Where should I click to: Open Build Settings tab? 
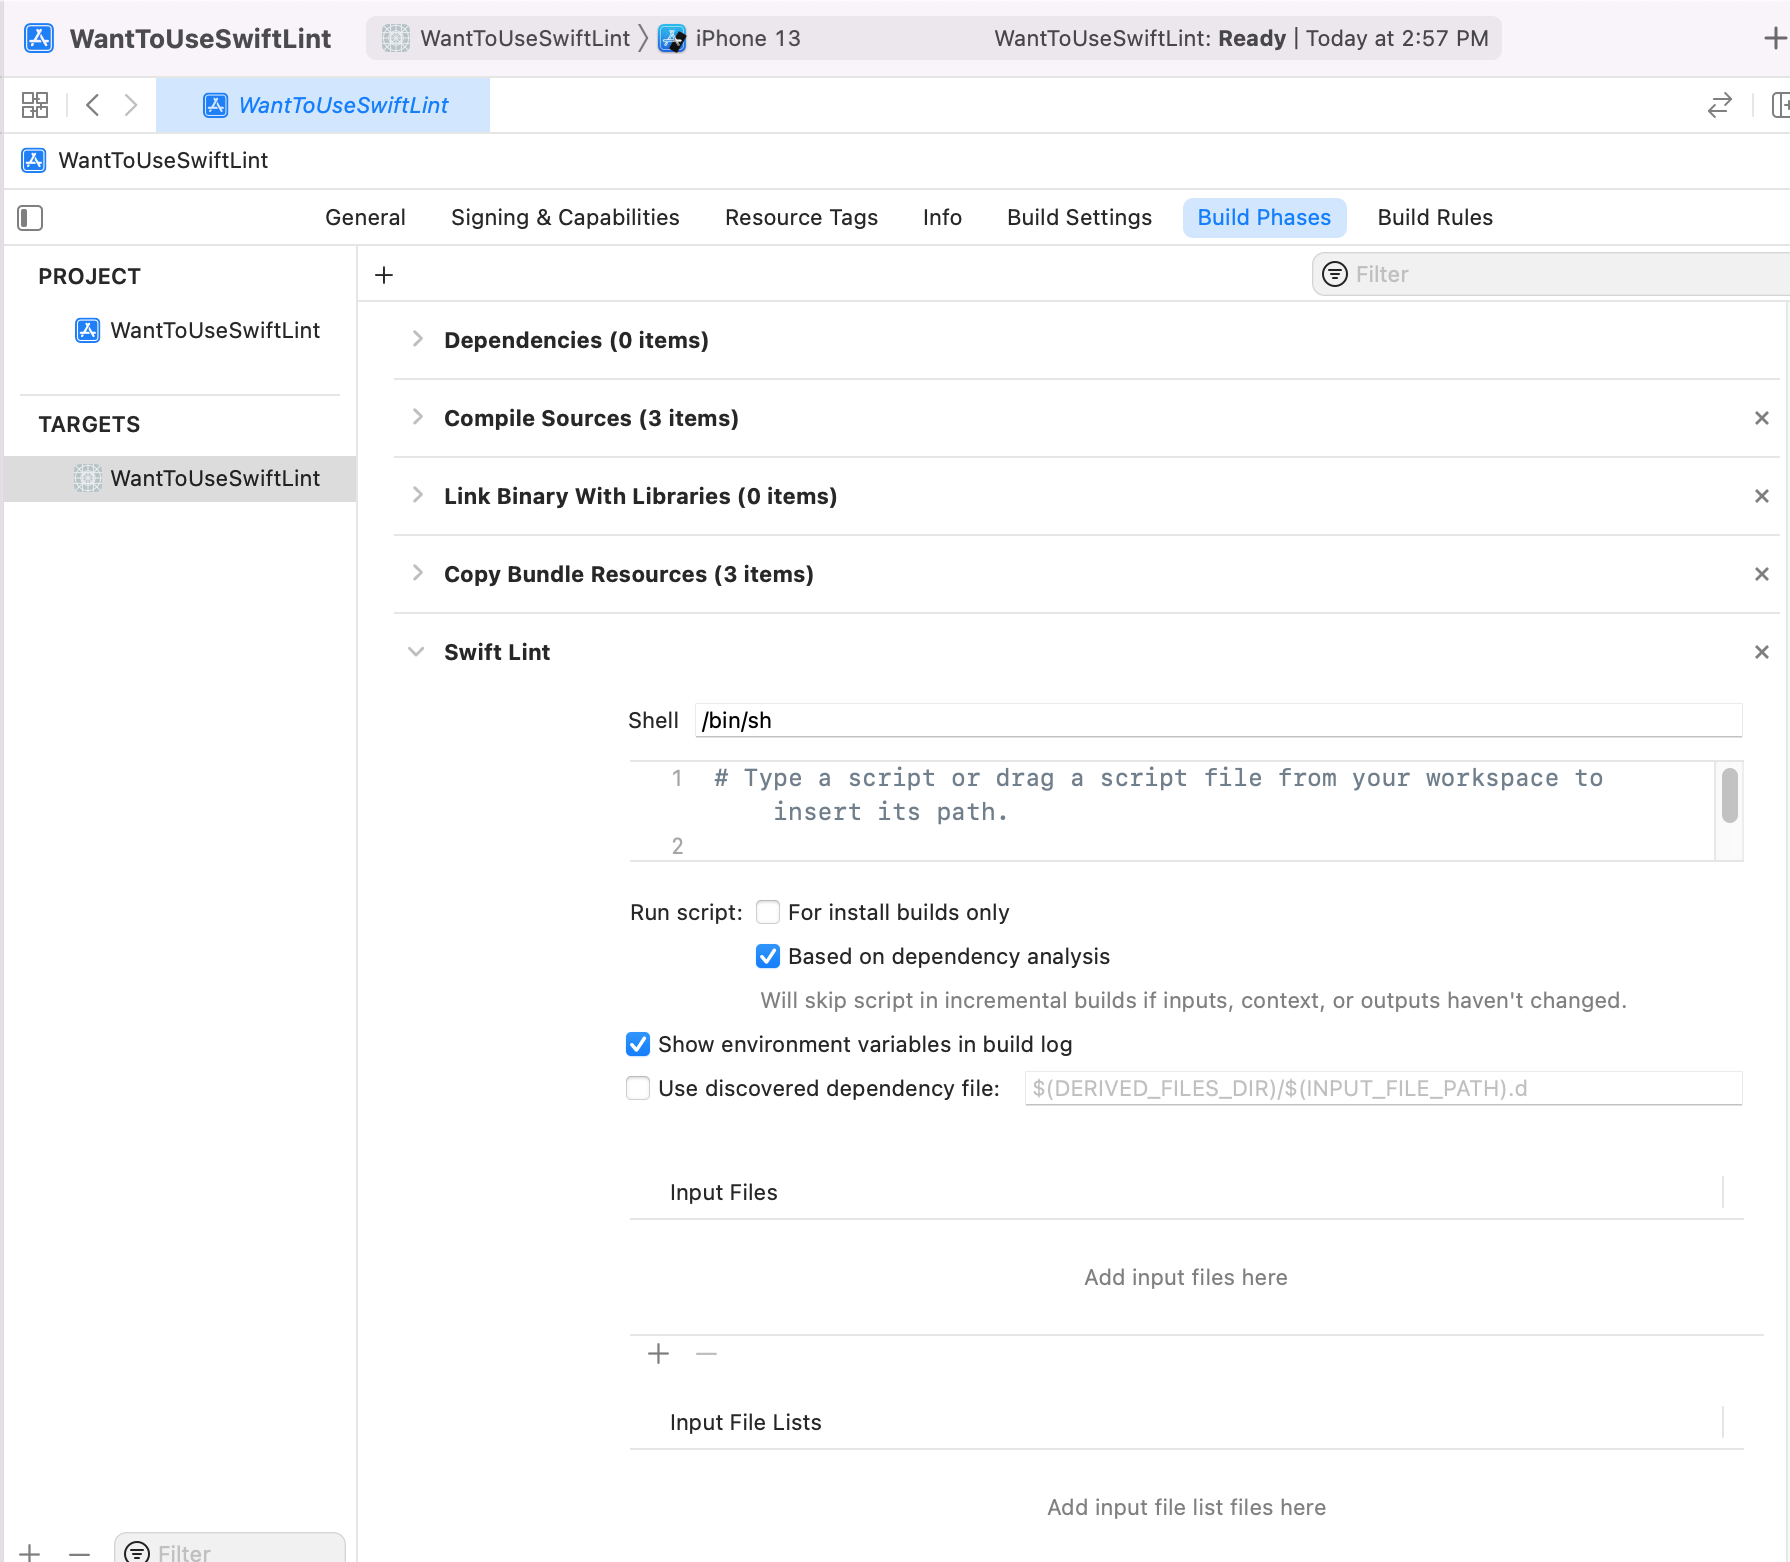coord(1079,217)
